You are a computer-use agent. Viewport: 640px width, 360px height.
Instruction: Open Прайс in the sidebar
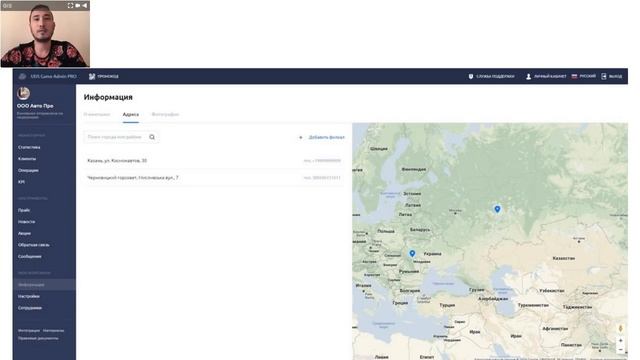[24, 210]
